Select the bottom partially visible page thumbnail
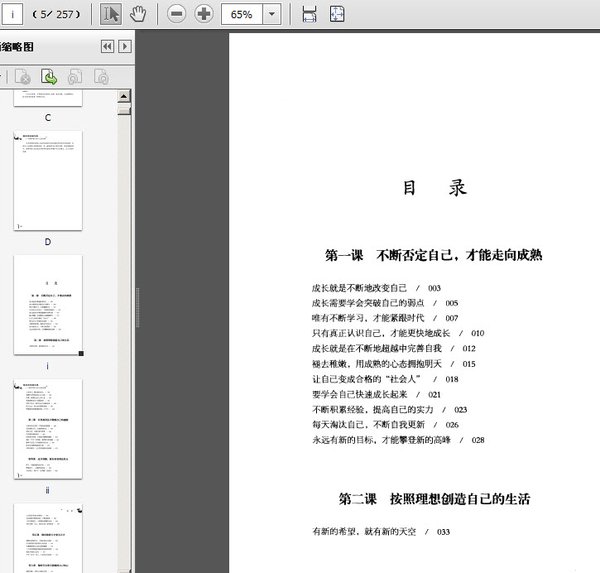Screen dimensions: 600x573 pyautogui.click(x=48, y=538)
